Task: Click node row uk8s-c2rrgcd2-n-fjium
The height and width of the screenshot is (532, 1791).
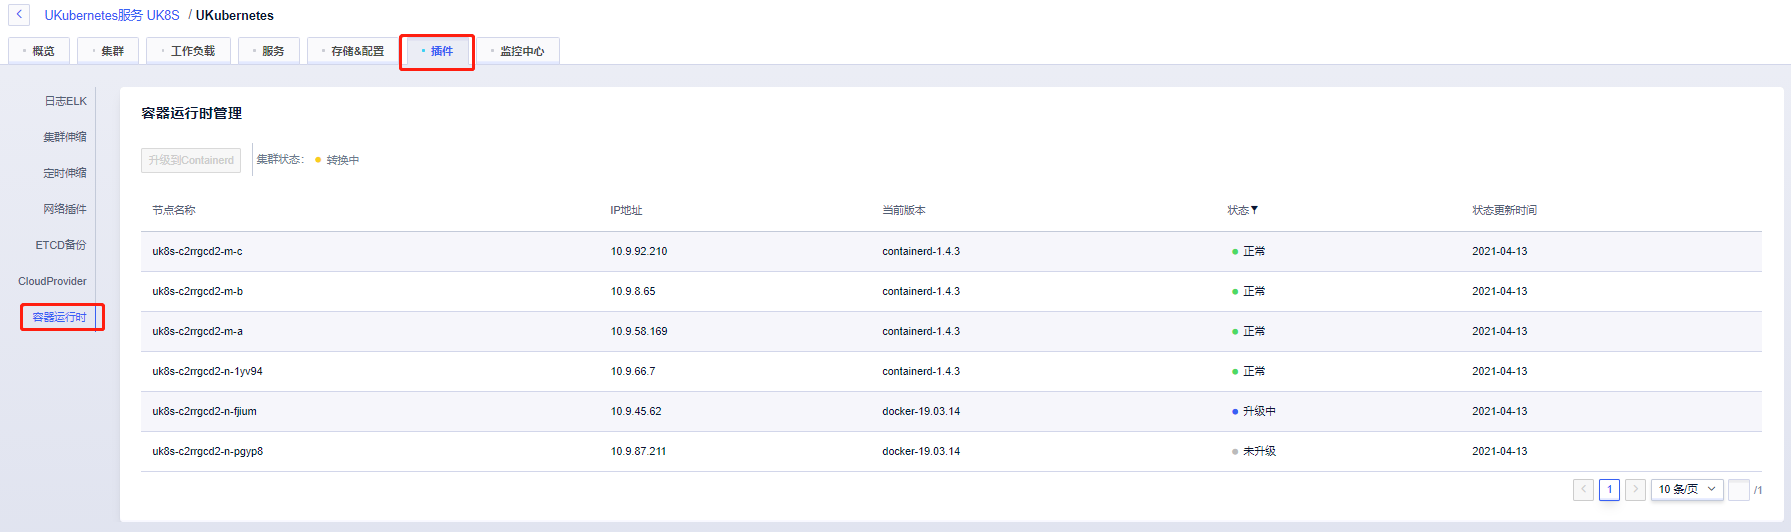Action: click(205, 411)
